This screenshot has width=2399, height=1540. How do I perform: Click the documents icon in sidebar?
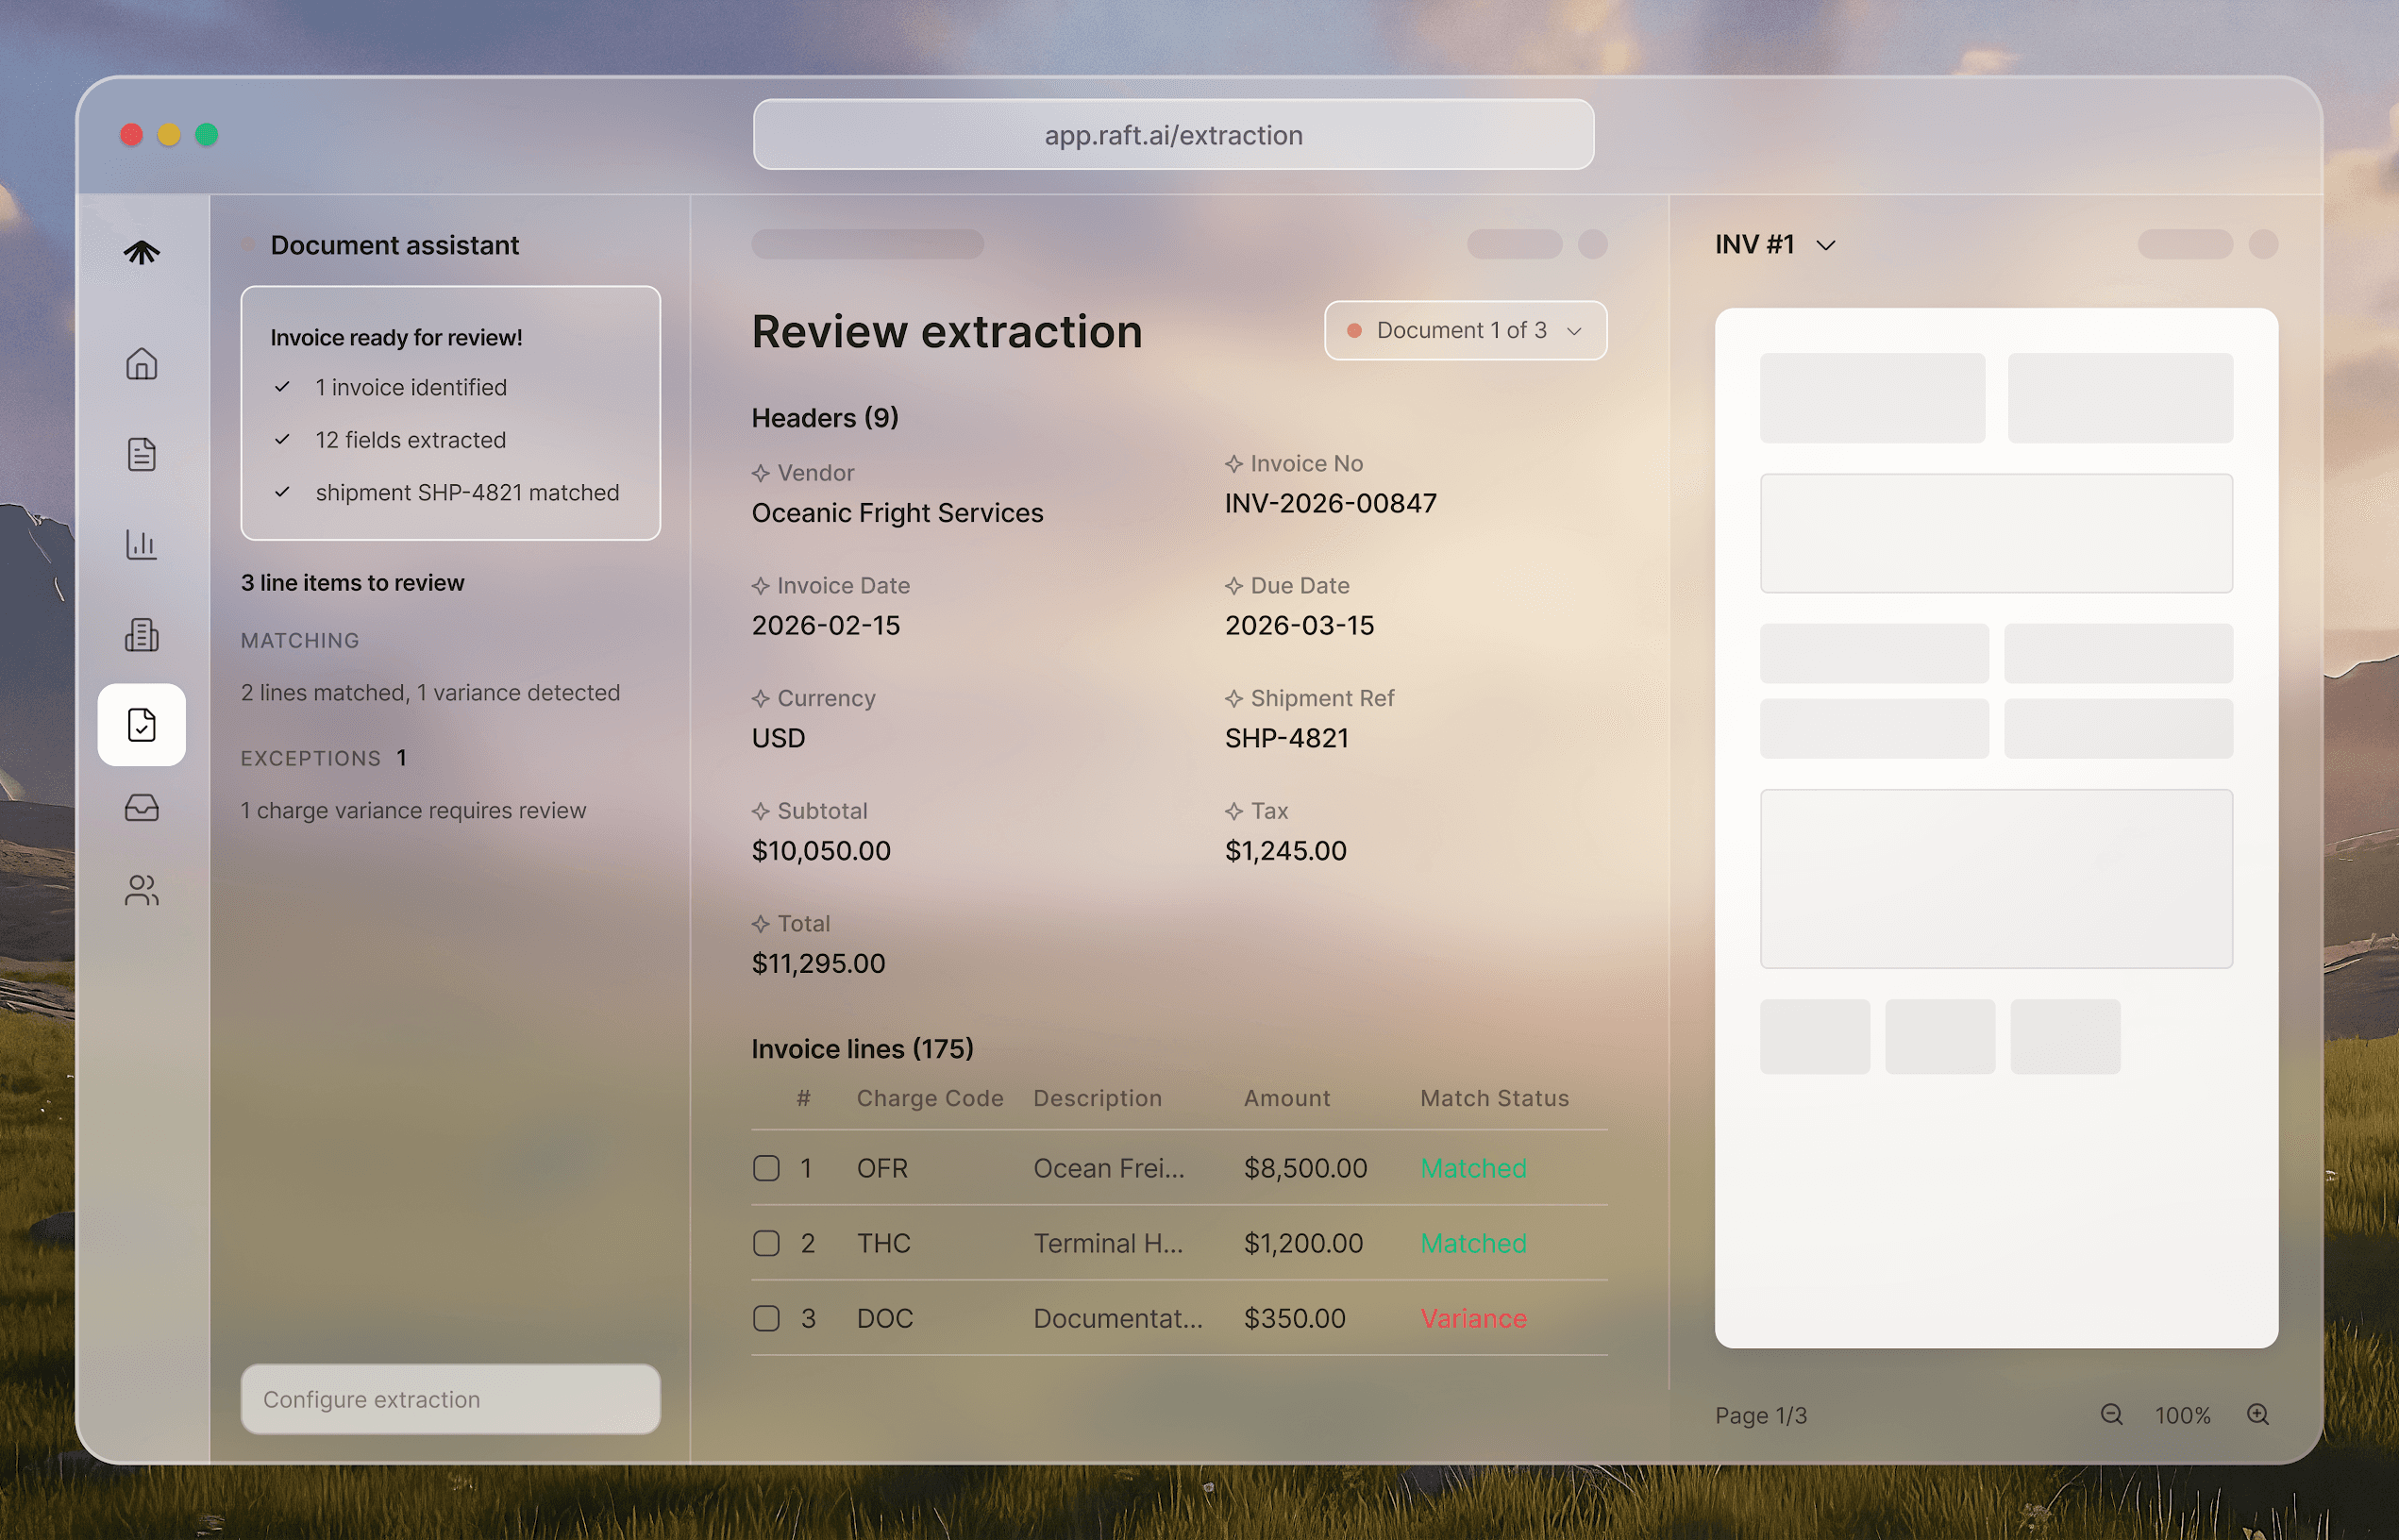[x=141, y=454]
